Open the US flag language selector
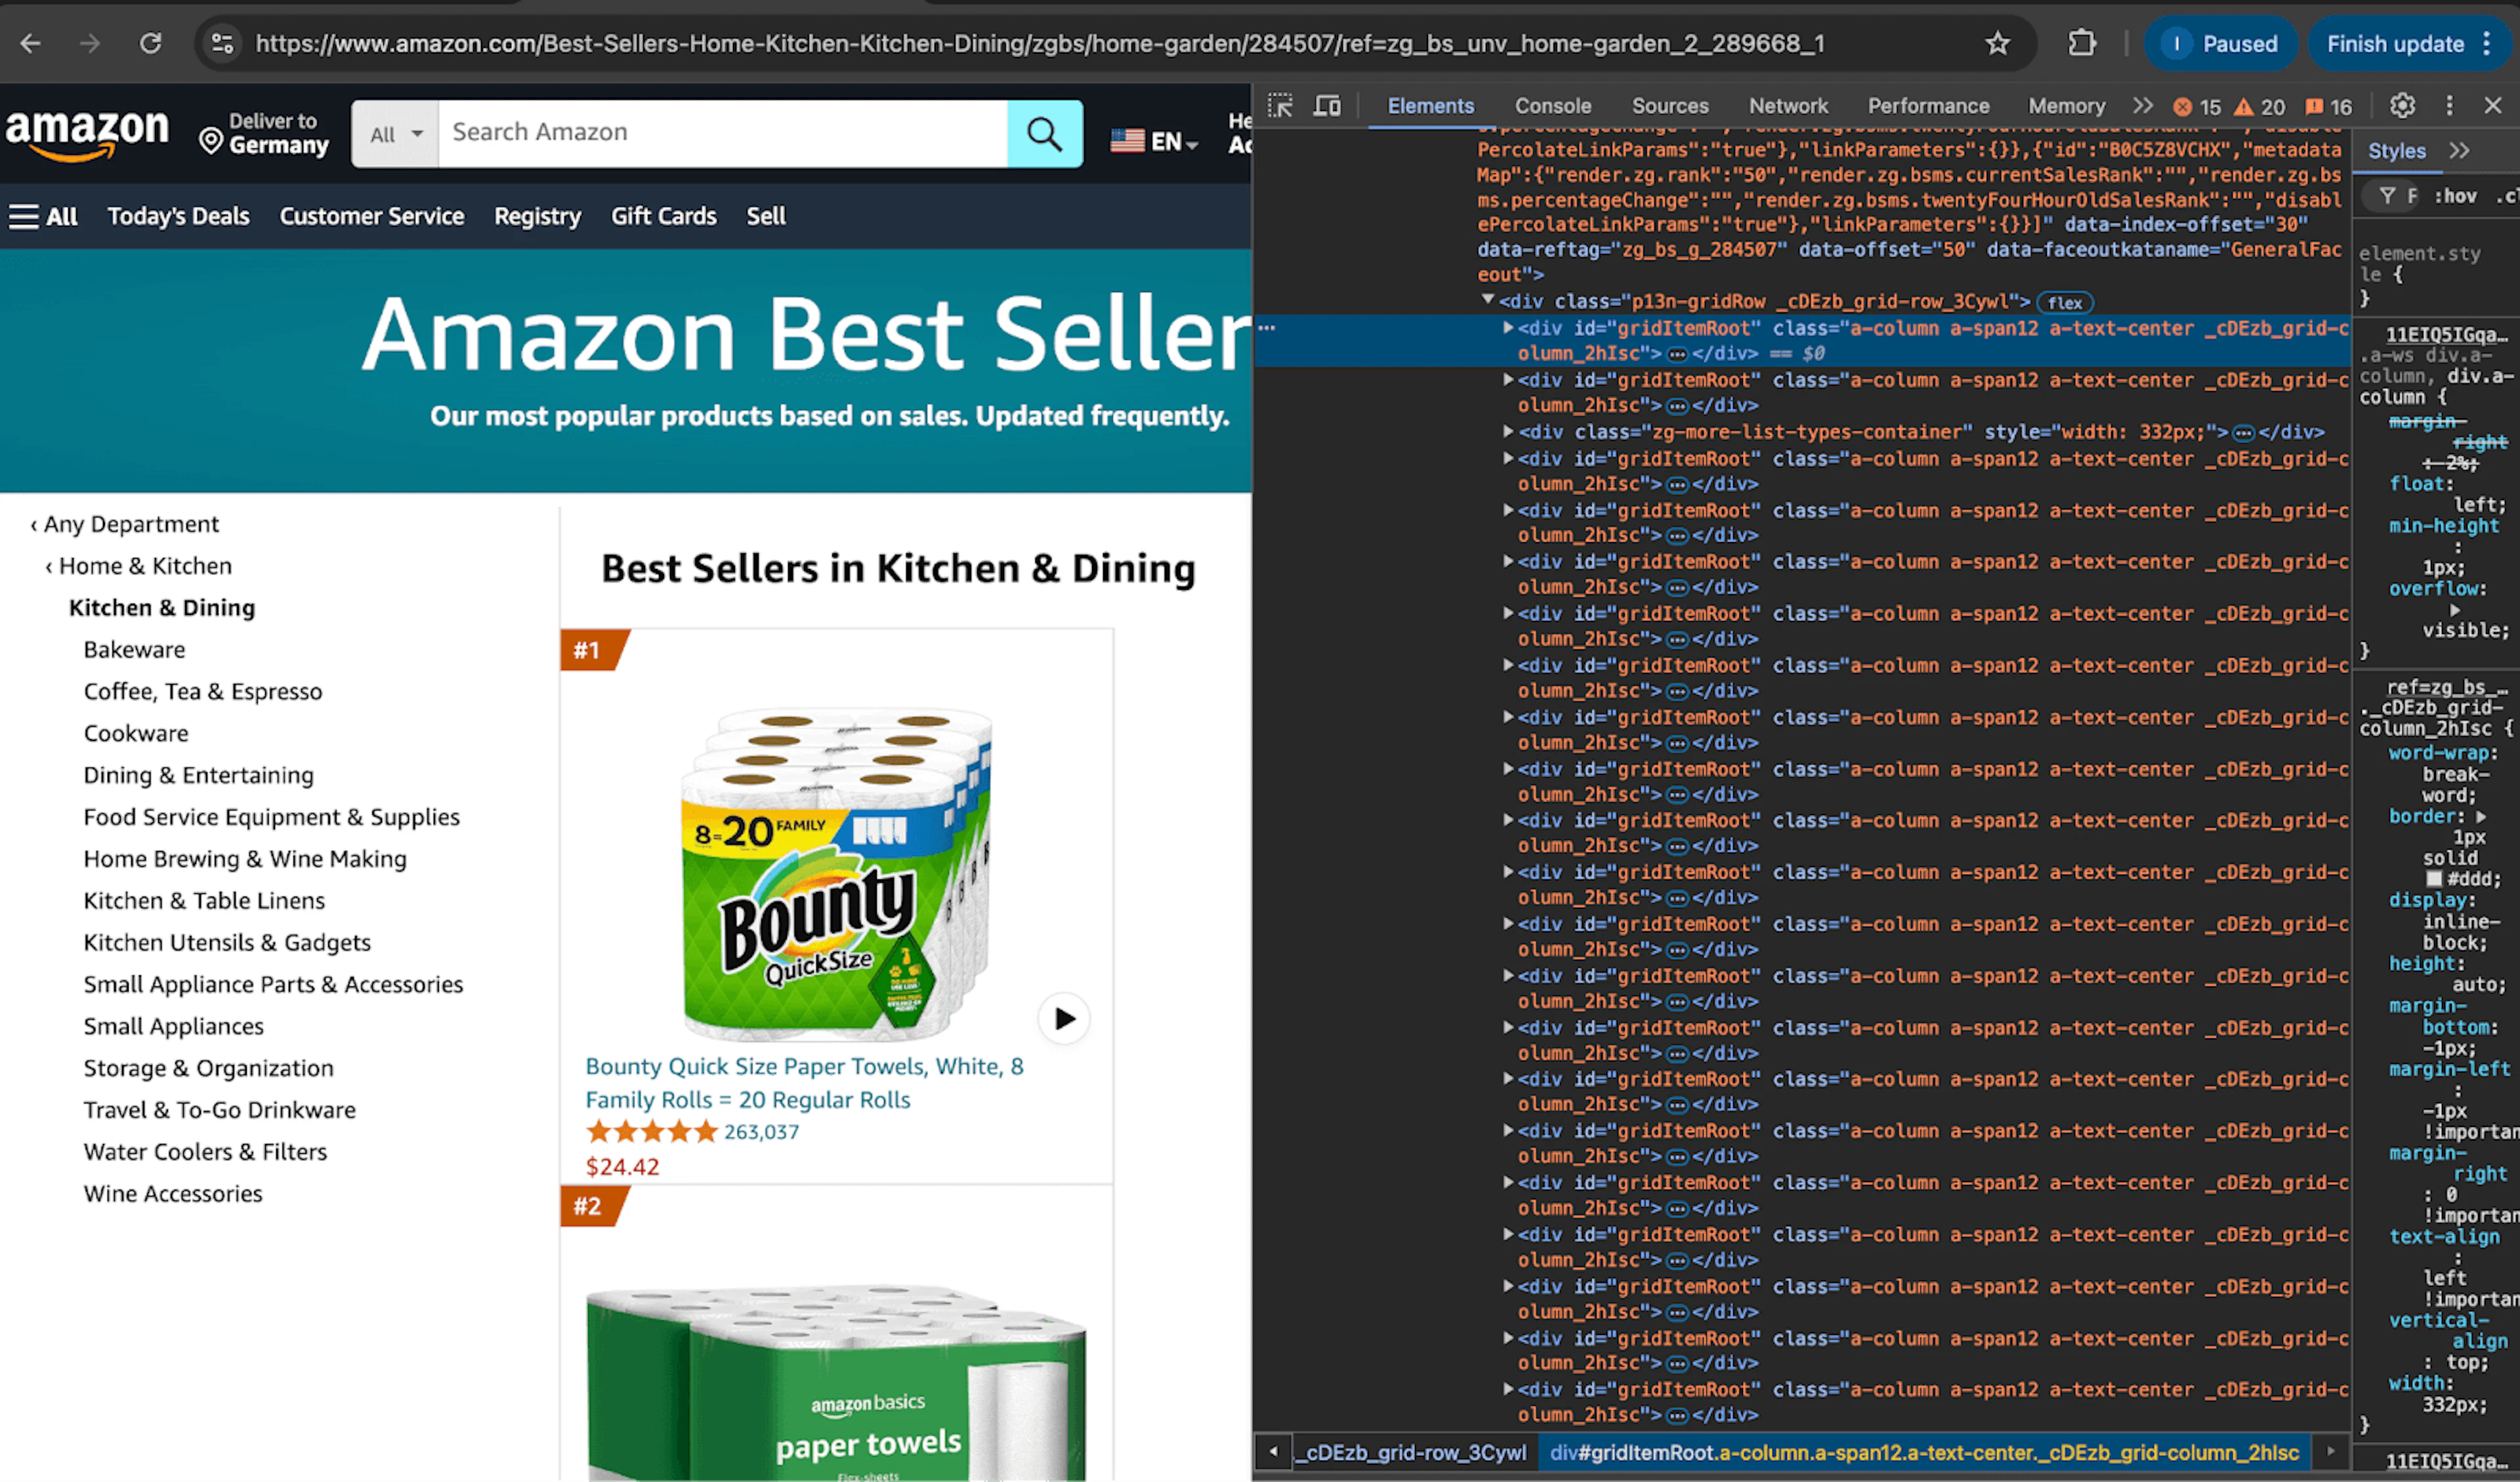Viewport: 2520px width, 1482px height. [x=1154, y=141]
